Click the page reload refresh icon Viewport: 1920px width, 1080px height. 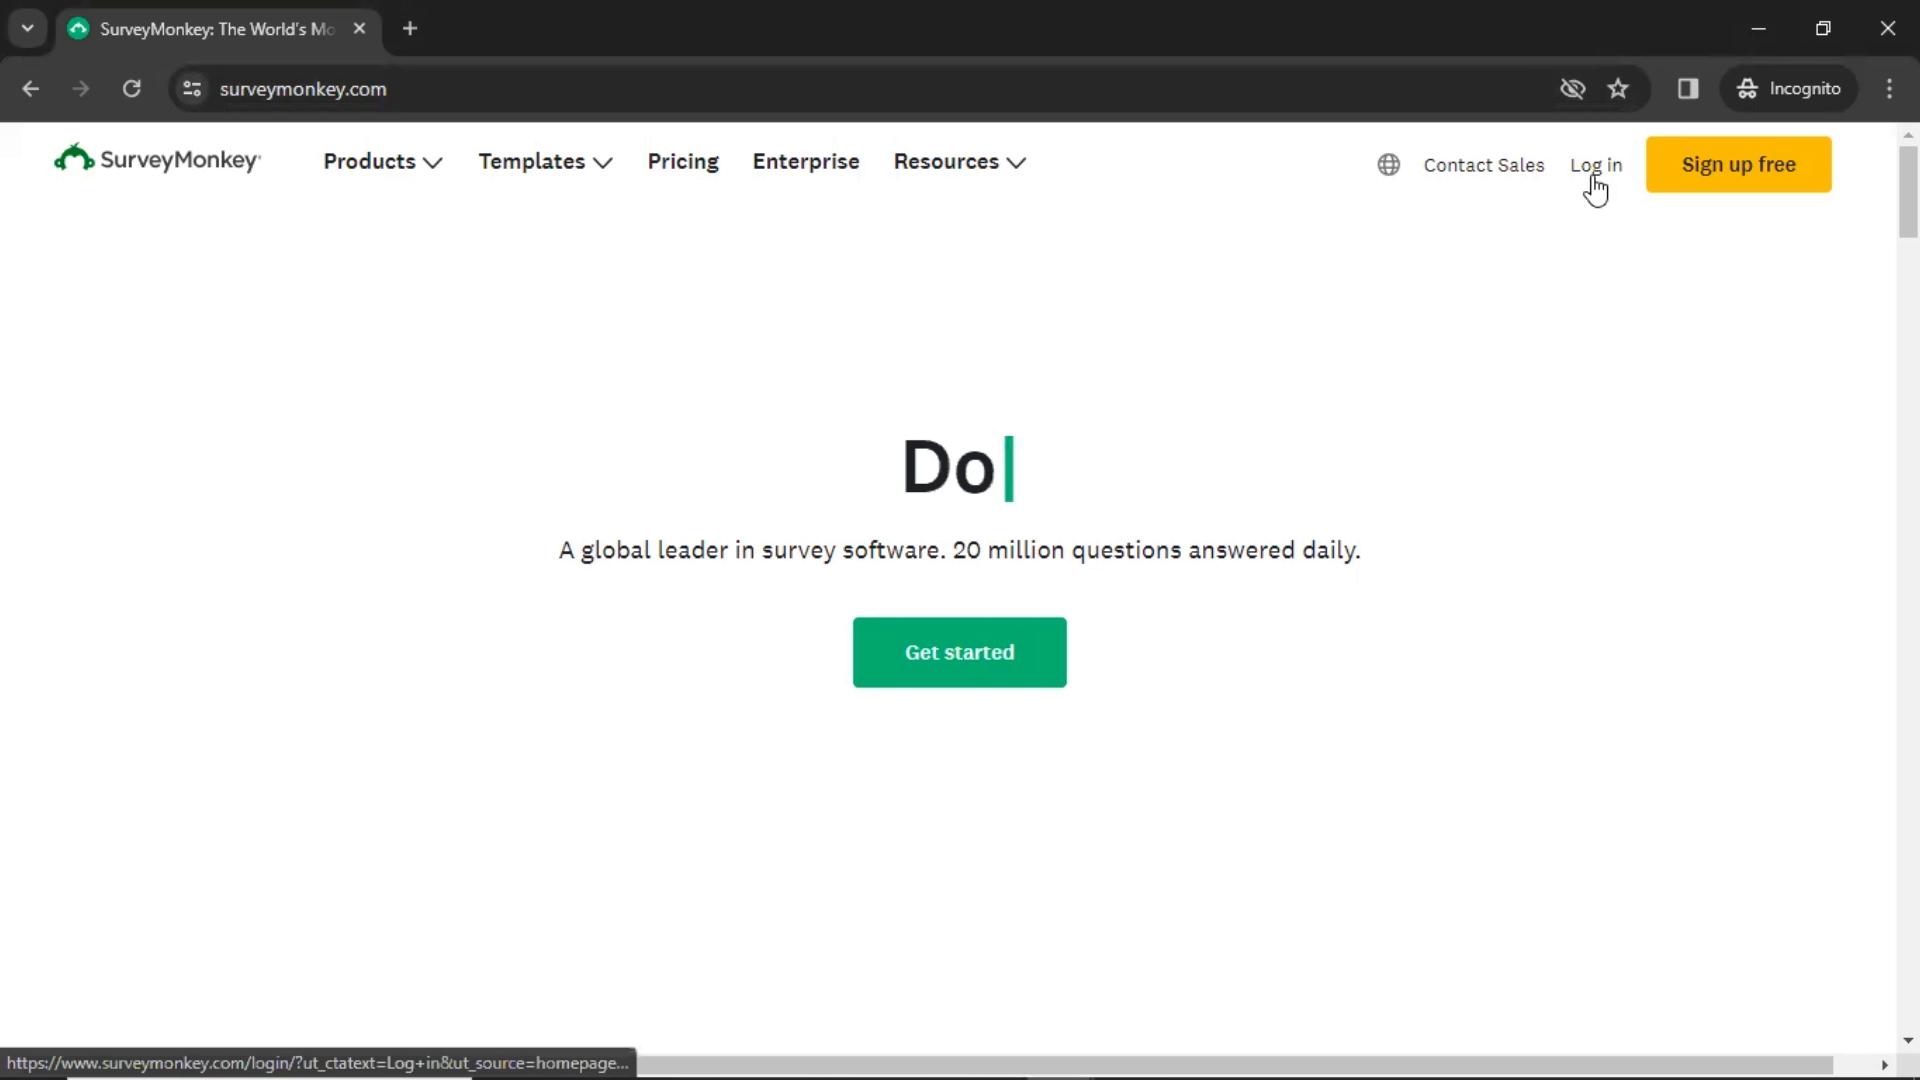[131, 88]
